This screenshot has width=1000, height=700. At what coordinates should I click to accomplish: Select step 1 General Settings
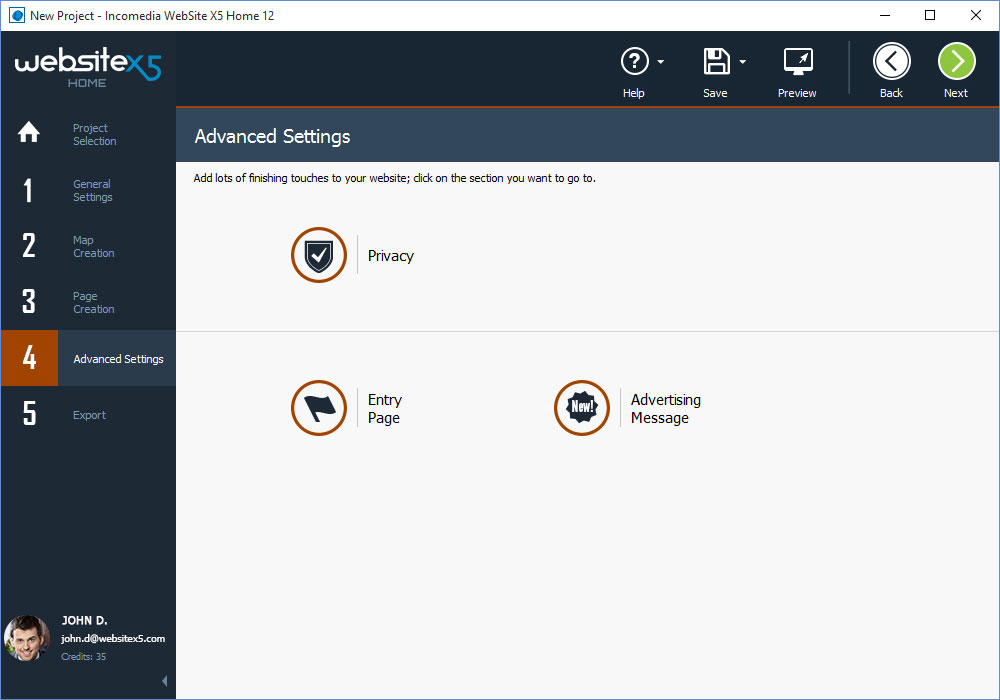coord(88,191)
